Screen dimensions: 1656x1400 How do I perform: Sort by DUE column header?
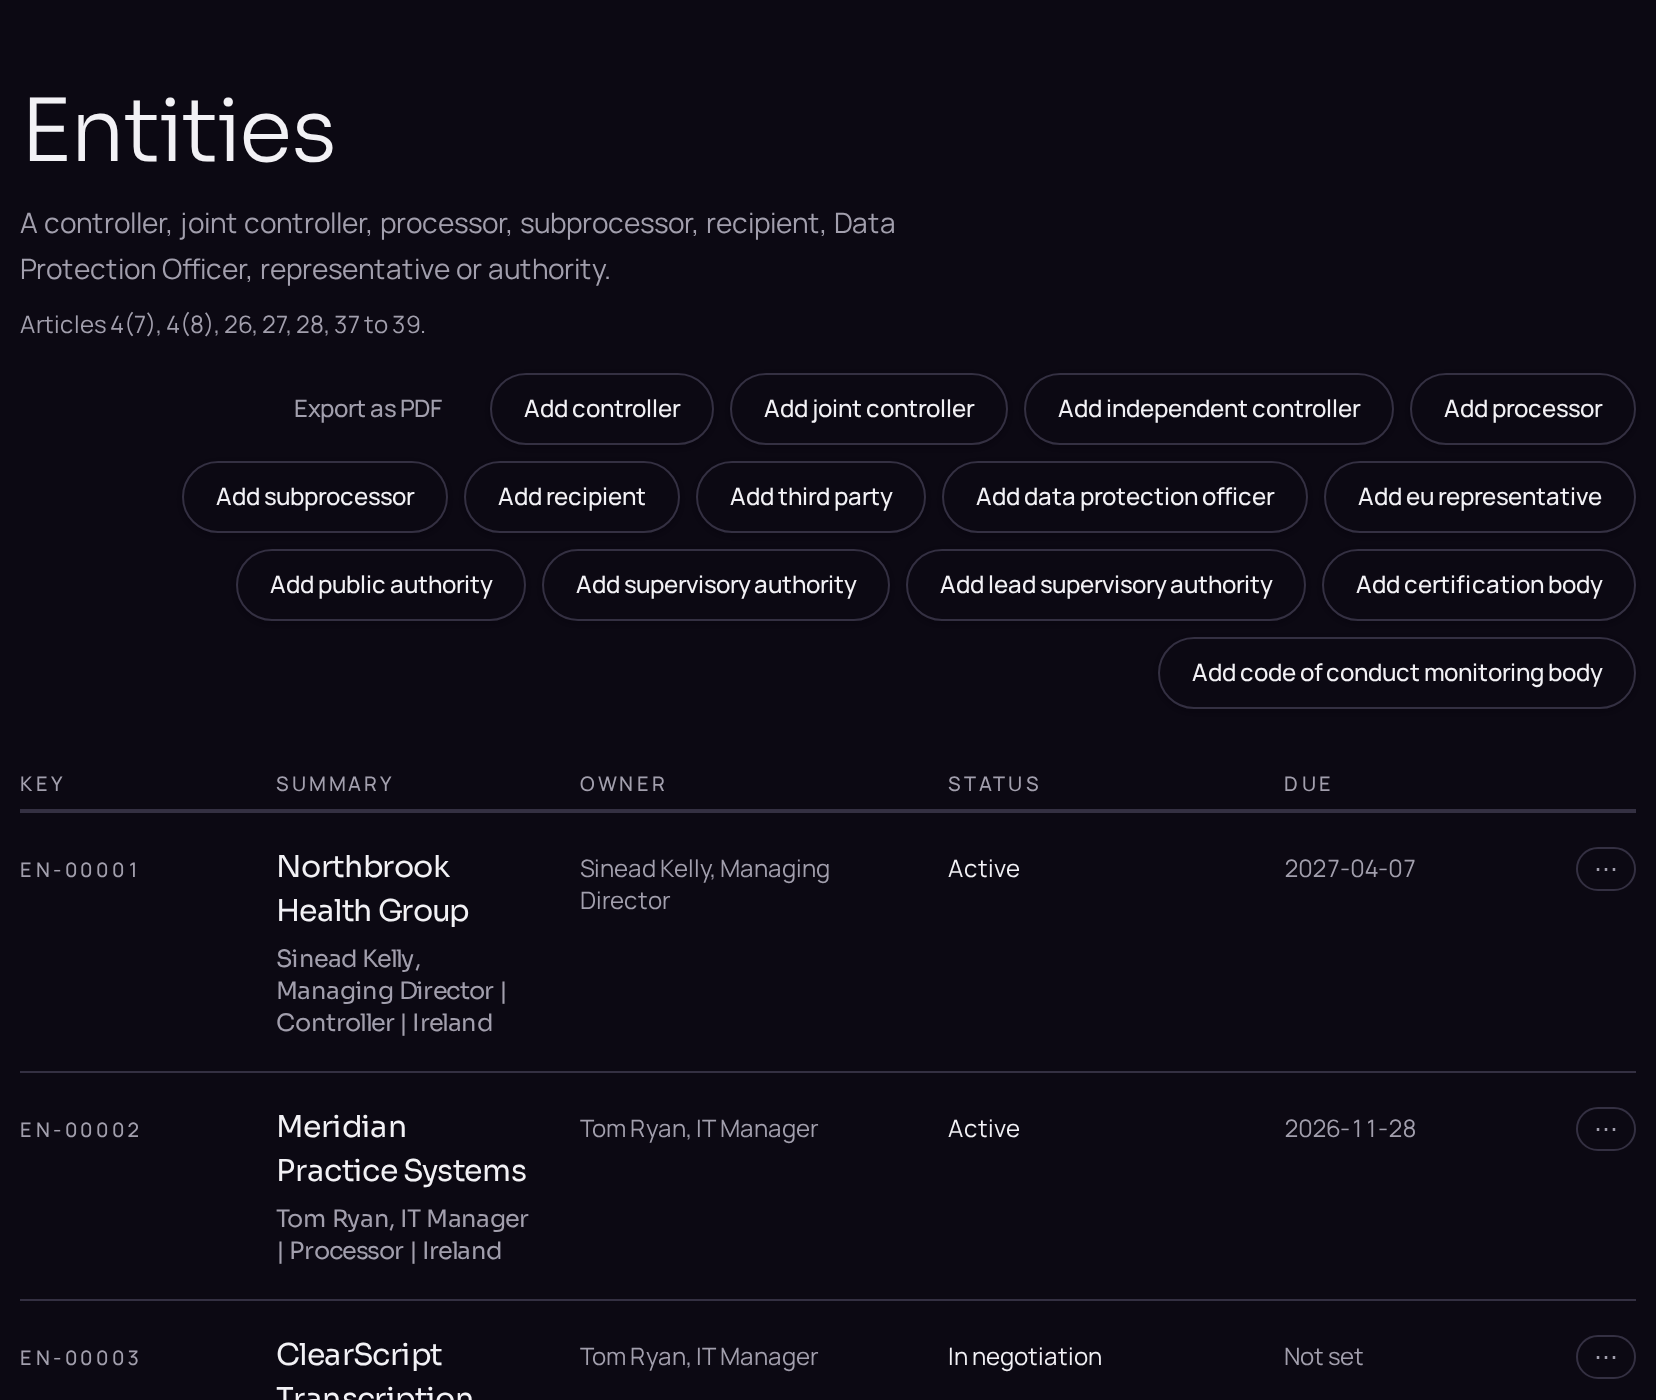click(1307, 784)
